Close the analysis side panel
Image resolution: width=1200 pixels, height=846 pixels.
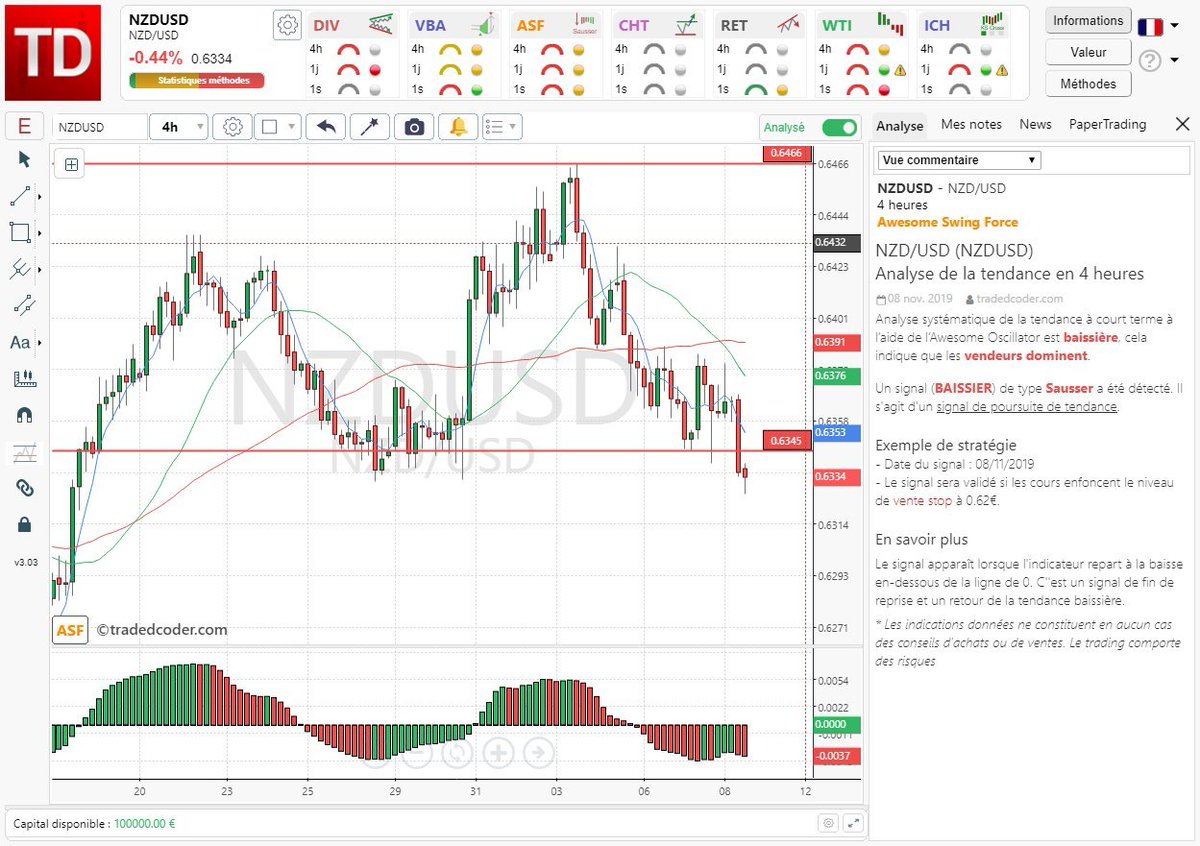click(1182, 125)
